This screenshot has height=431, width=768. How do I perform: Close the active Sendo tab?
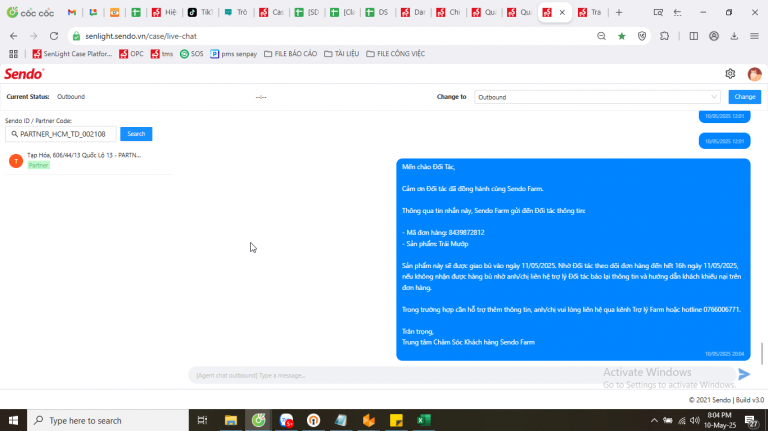coord(562,12)
